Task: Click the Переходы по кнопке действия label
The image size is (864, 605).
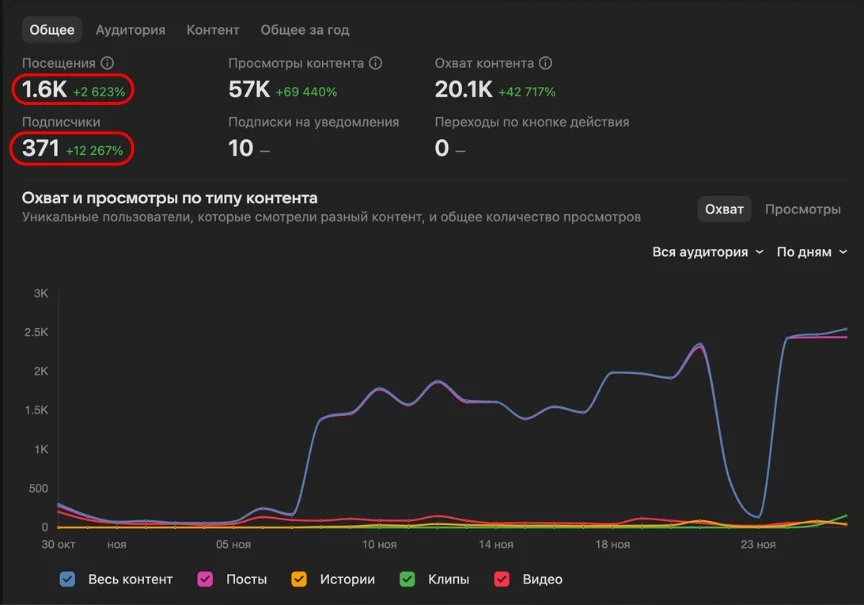Action: point(532,122)
